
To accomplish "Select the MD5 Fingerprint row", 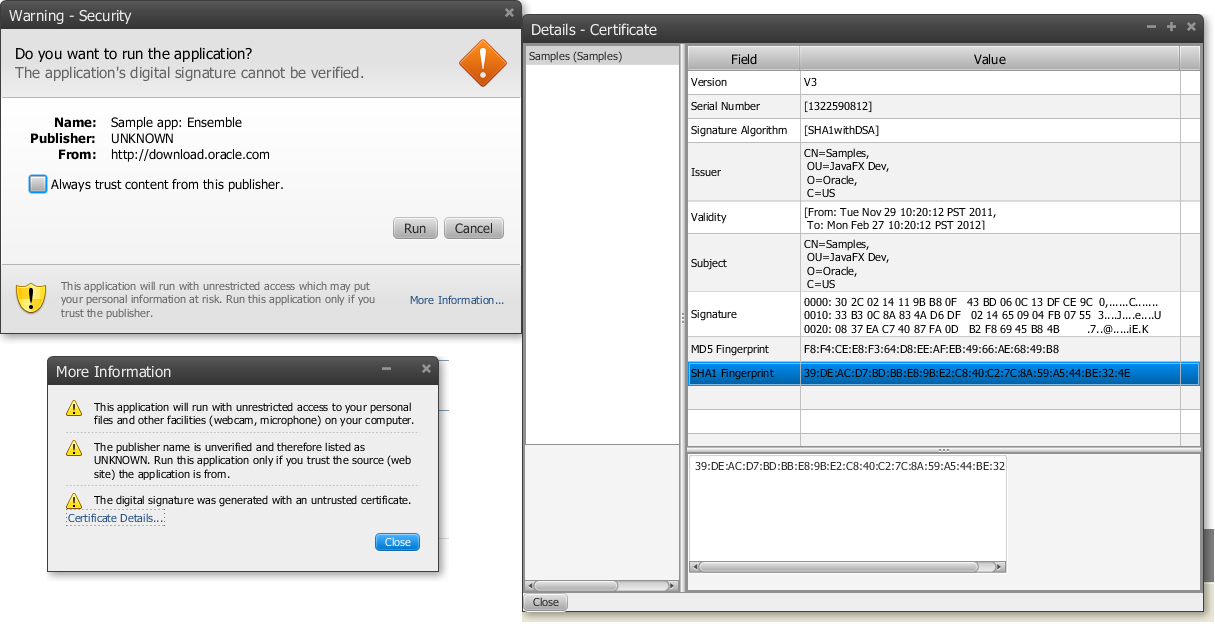I will point(743,349).
